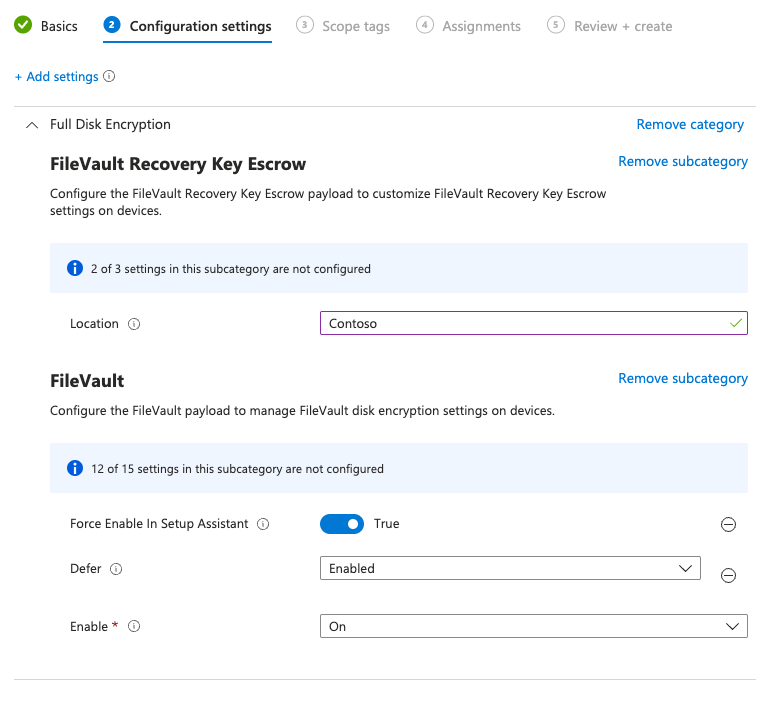
Task: Collapse the Full Disk Encryption category
Action: coord(31,125)
